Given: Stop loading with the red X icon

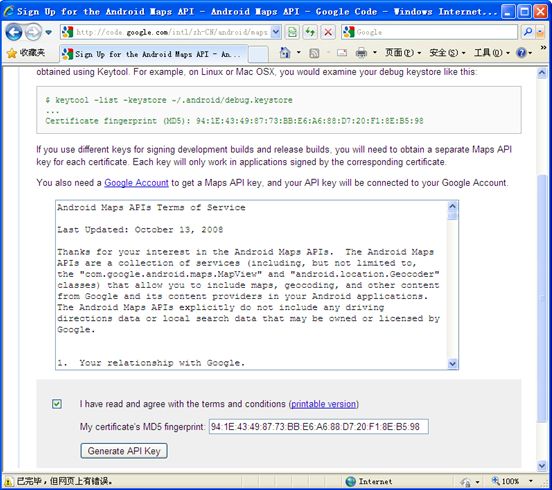Looking at the screenshot, I should point(328,32).
